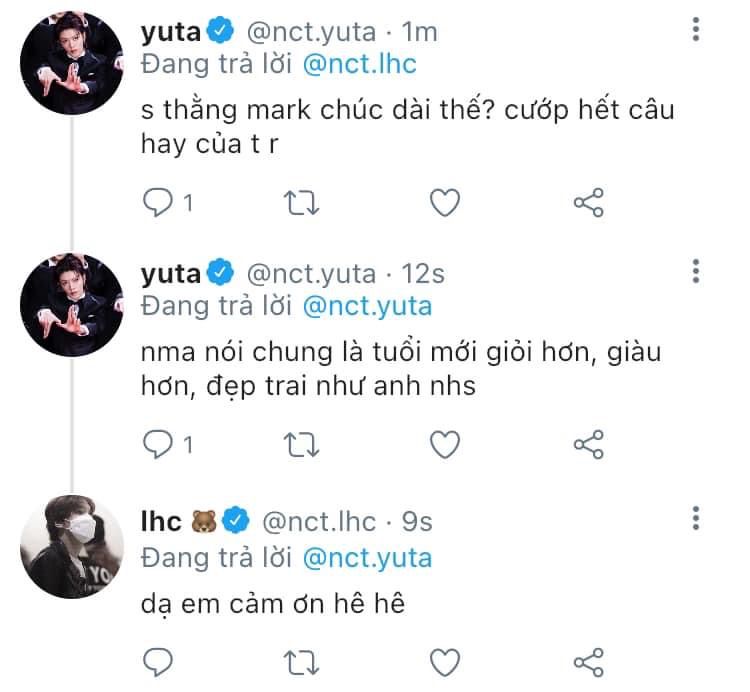The image size is (750, 692).
Task: Retweet lhc's 9s tweet
Action: tap(301, 662)
